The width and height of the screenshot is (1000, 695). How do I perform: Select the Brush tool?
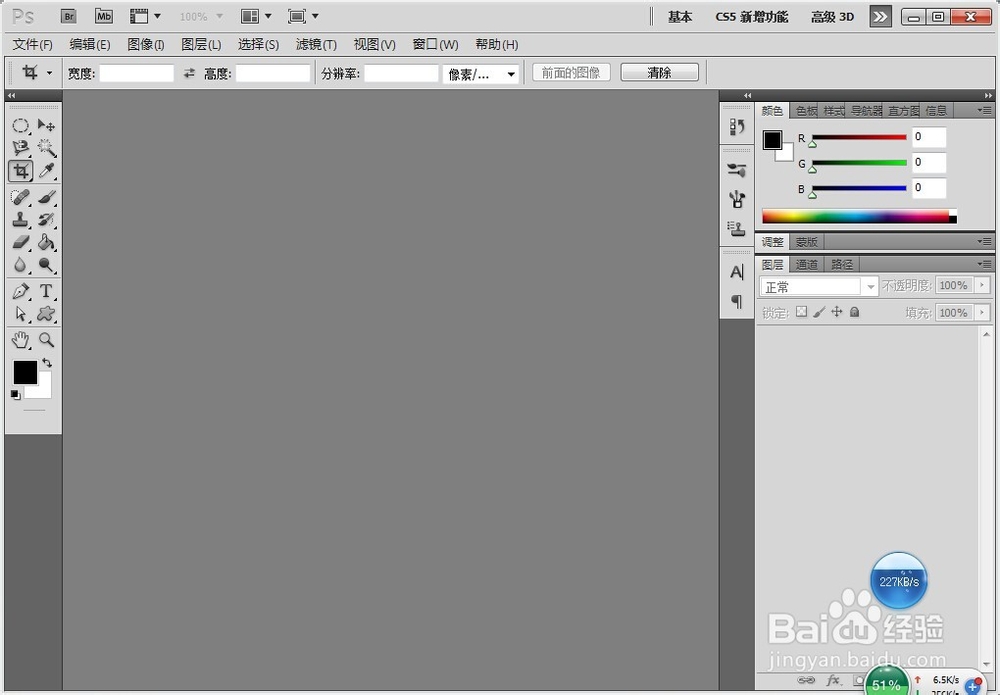[46, 197]
